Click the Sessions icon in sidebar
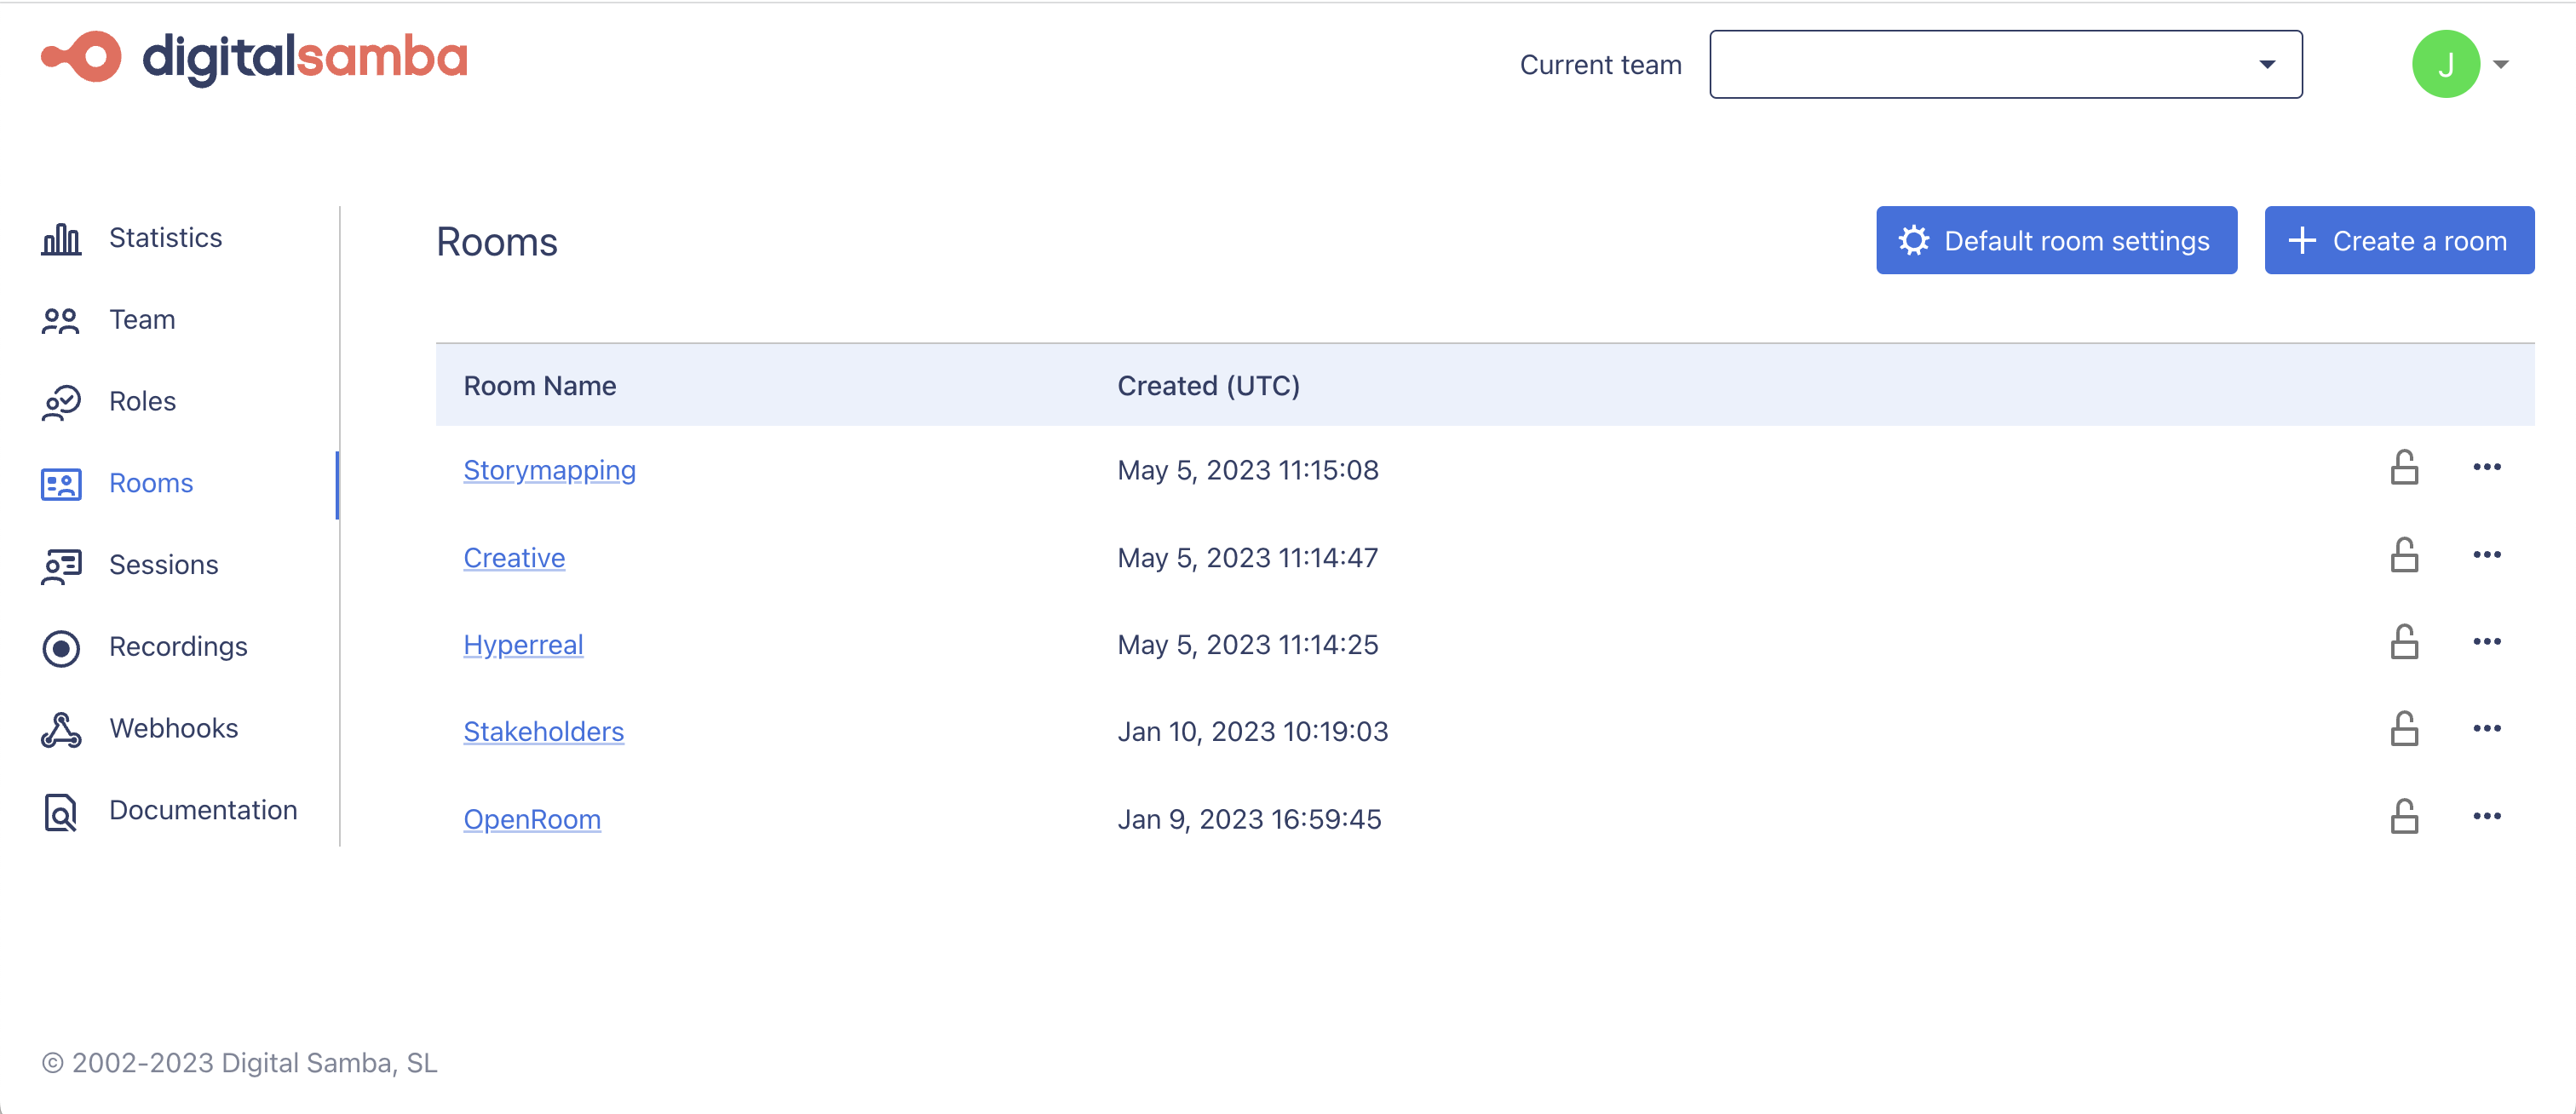Screen dimensions: 2576x1114 (61, 566)
